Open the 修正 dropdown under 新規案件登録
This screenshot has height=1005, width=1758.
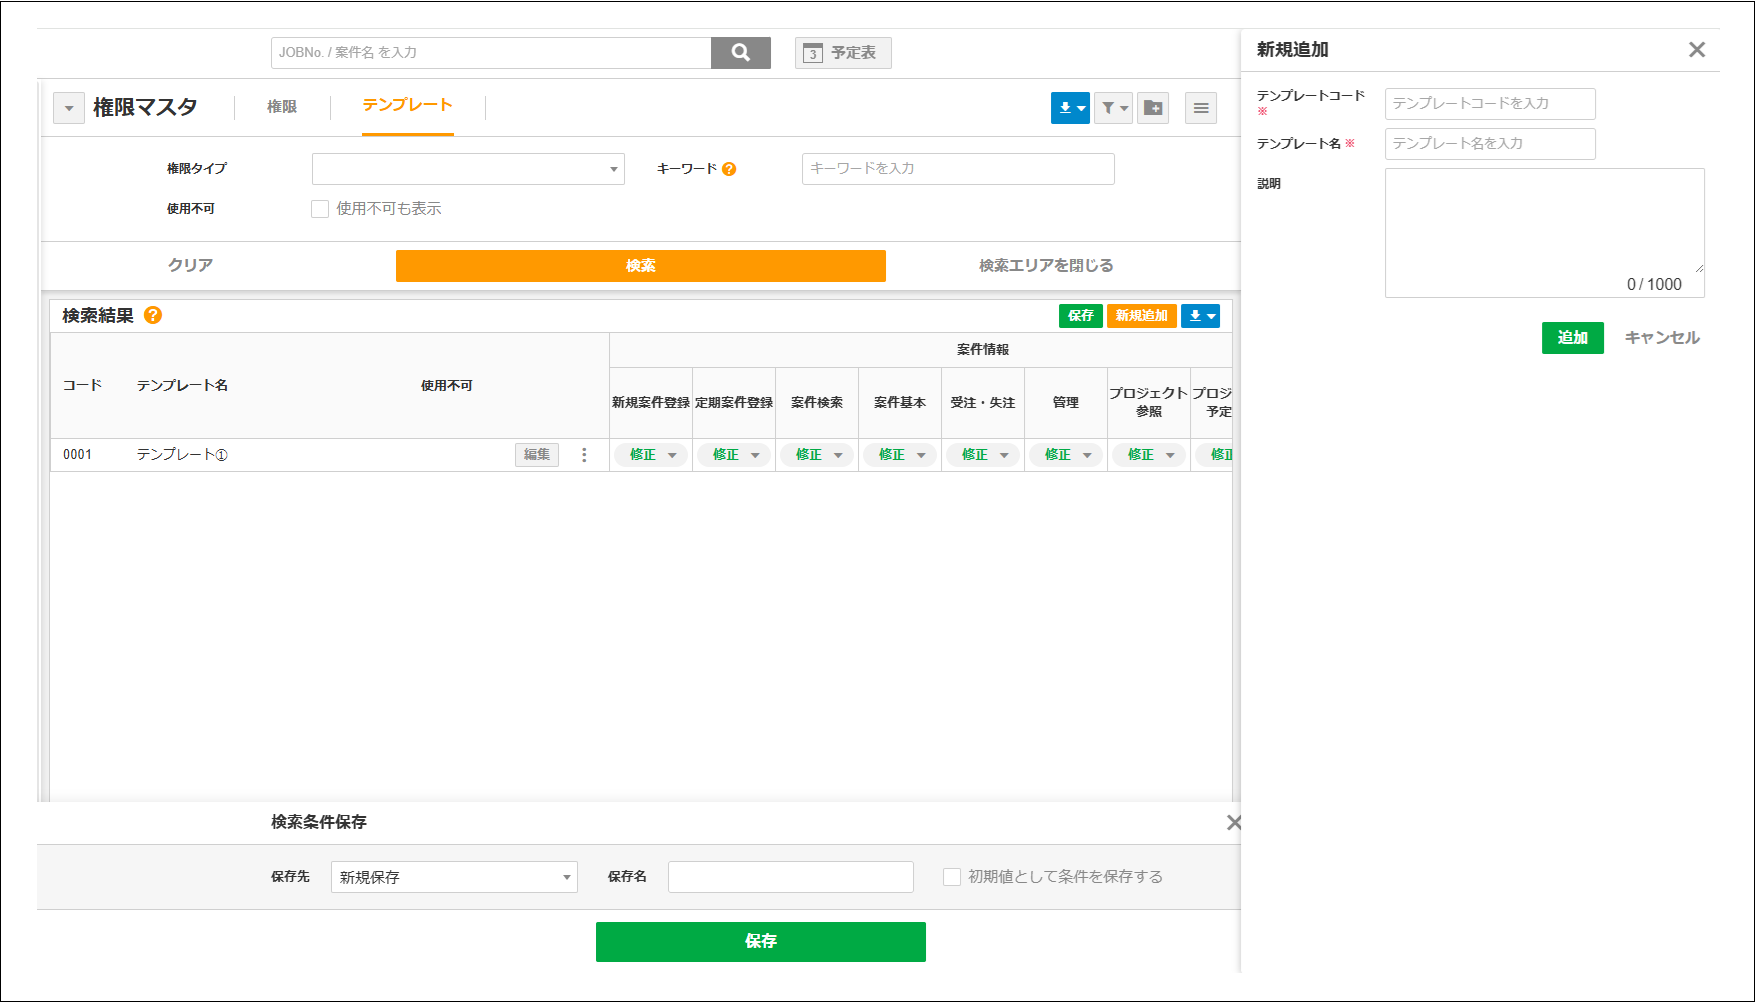click(x=651, y=455)
